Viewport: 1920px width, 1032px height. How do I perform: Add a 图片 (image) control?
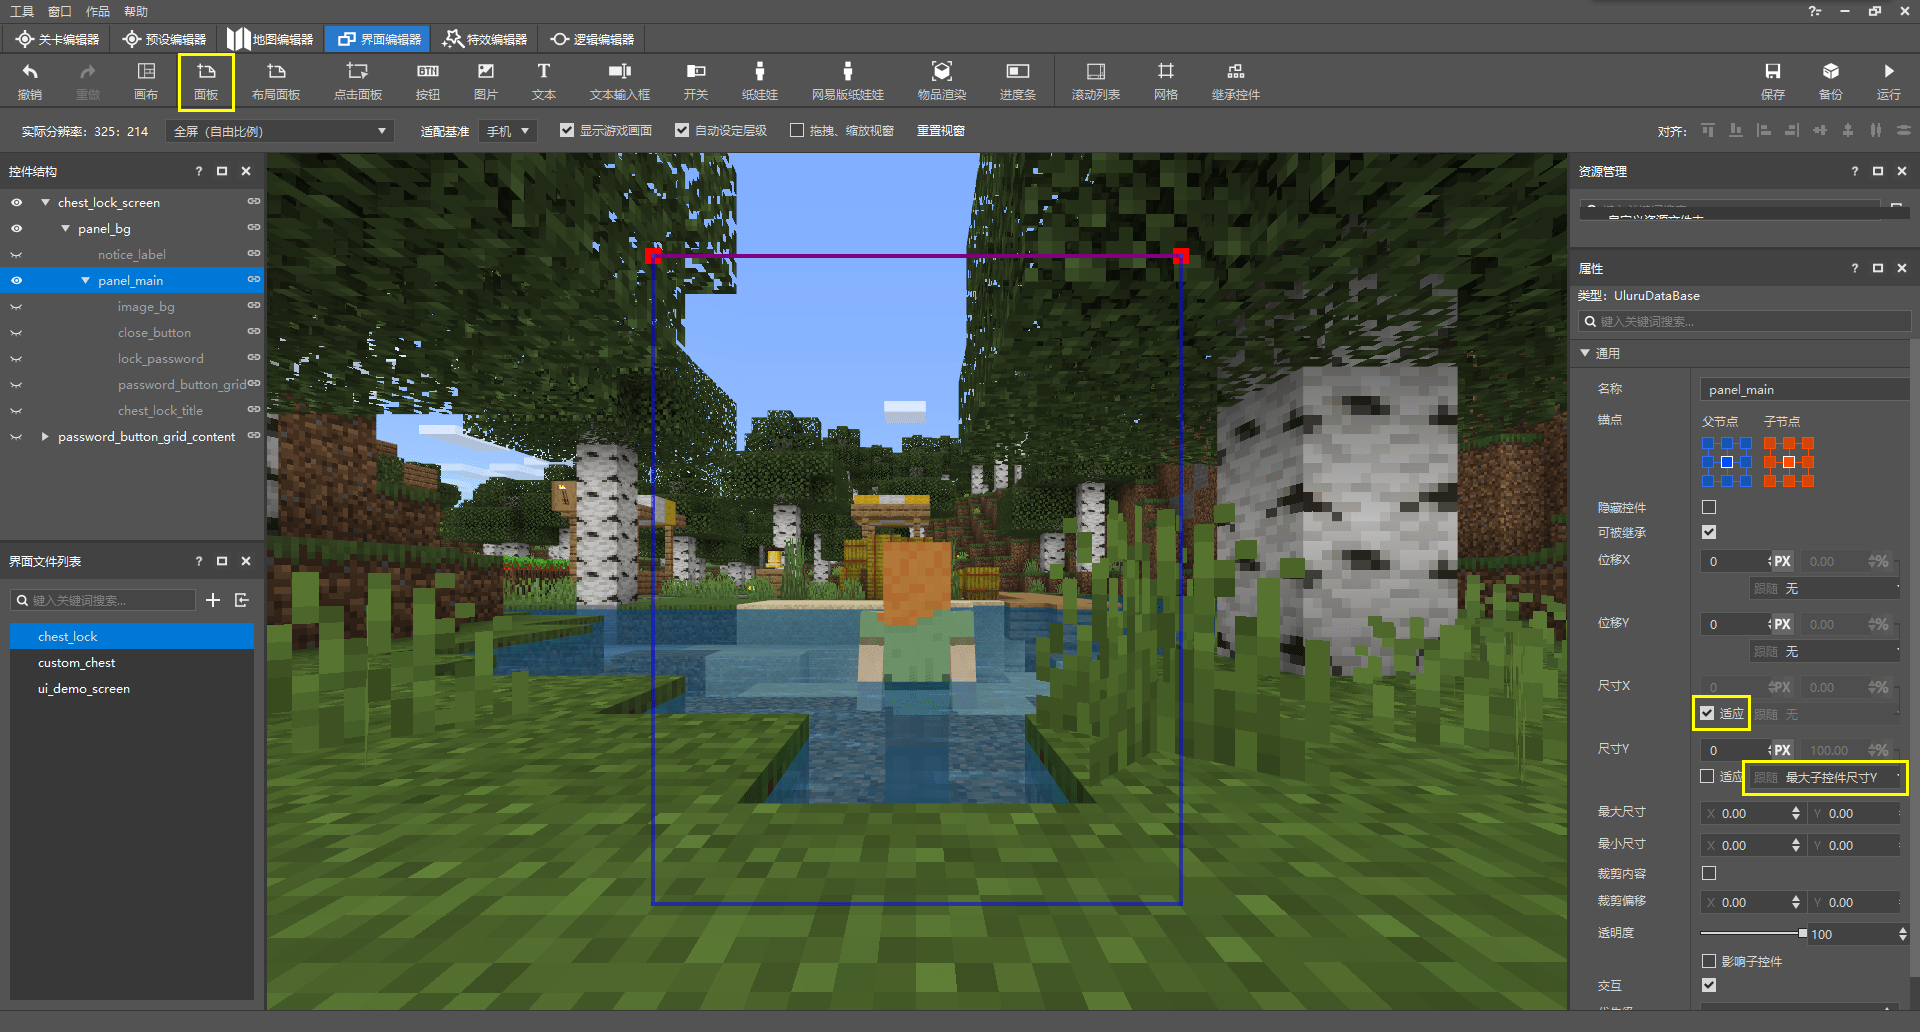[486, 81]
